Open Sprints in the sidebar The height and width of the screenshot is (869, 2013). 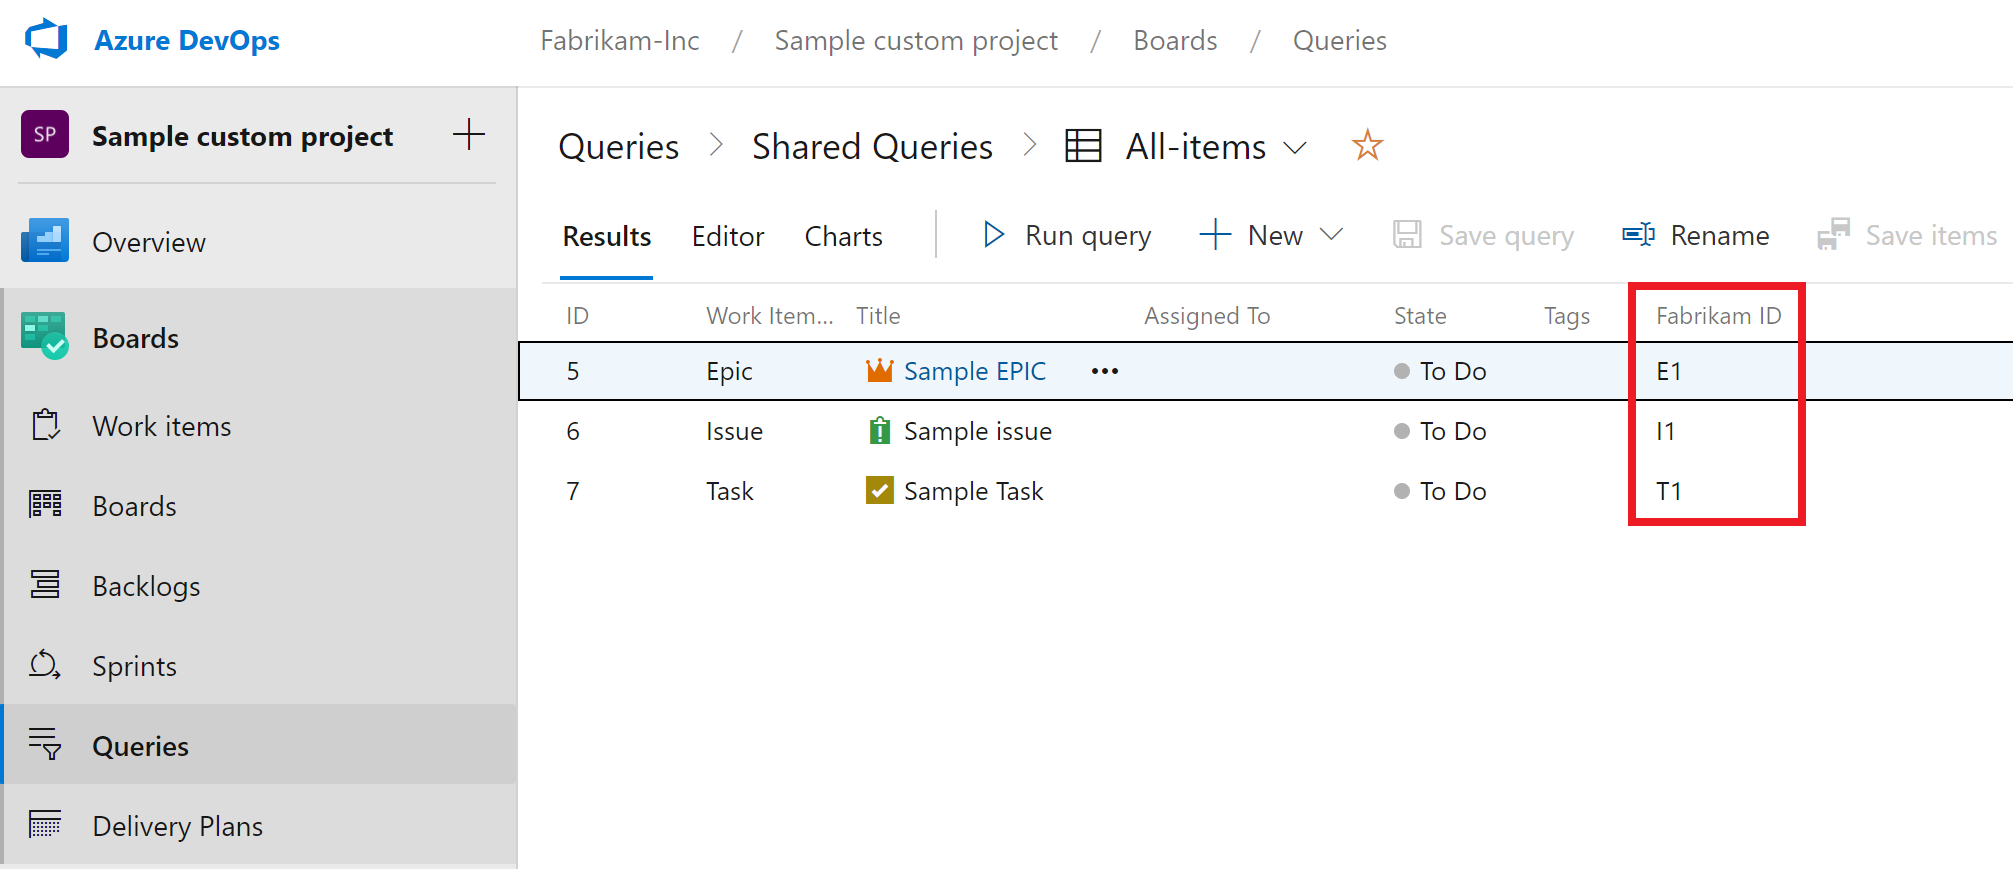click(134, 666)
